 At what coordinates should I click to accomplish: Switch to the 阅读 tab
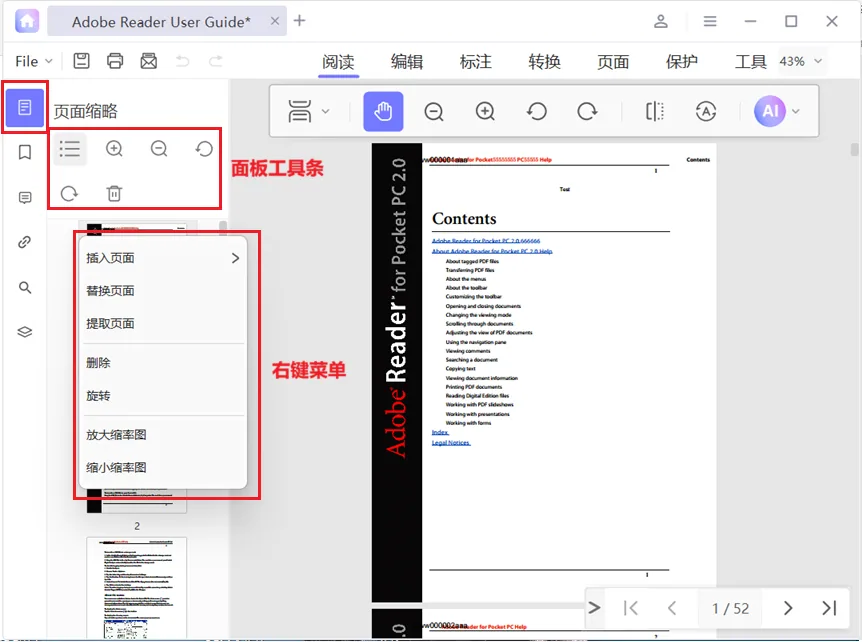338,62
